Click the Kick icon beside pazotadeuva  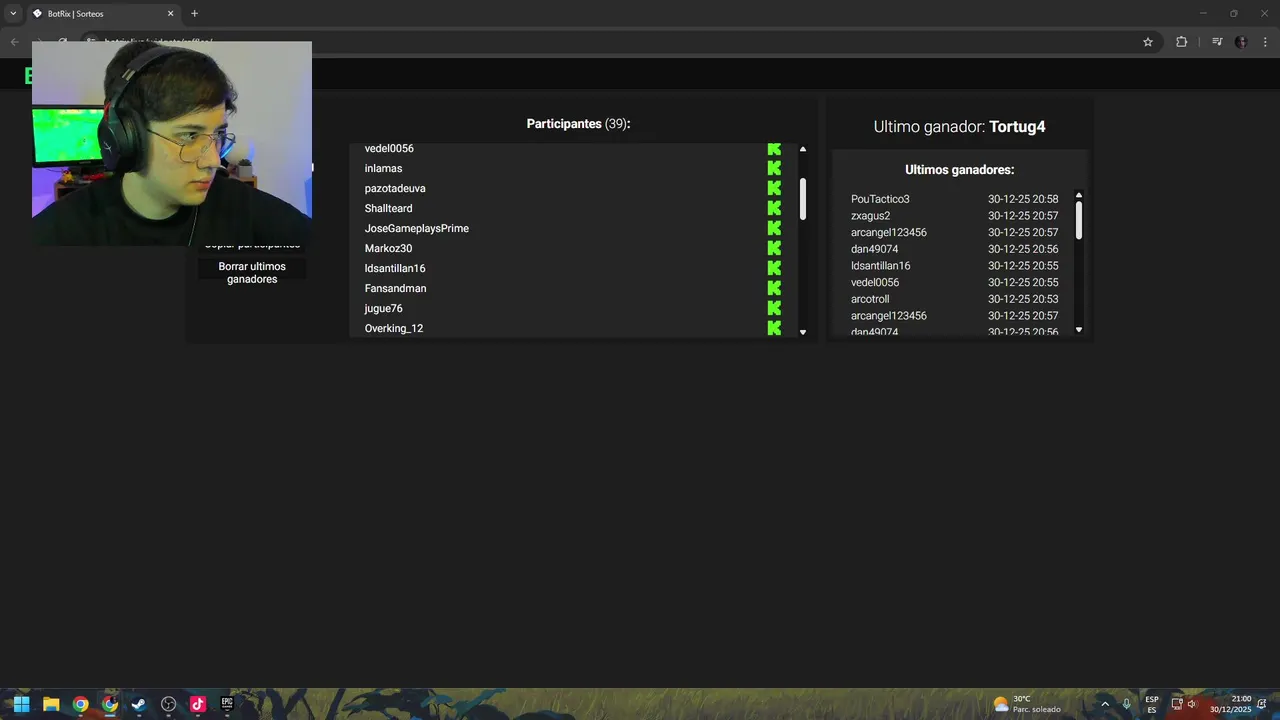point(774,188)
